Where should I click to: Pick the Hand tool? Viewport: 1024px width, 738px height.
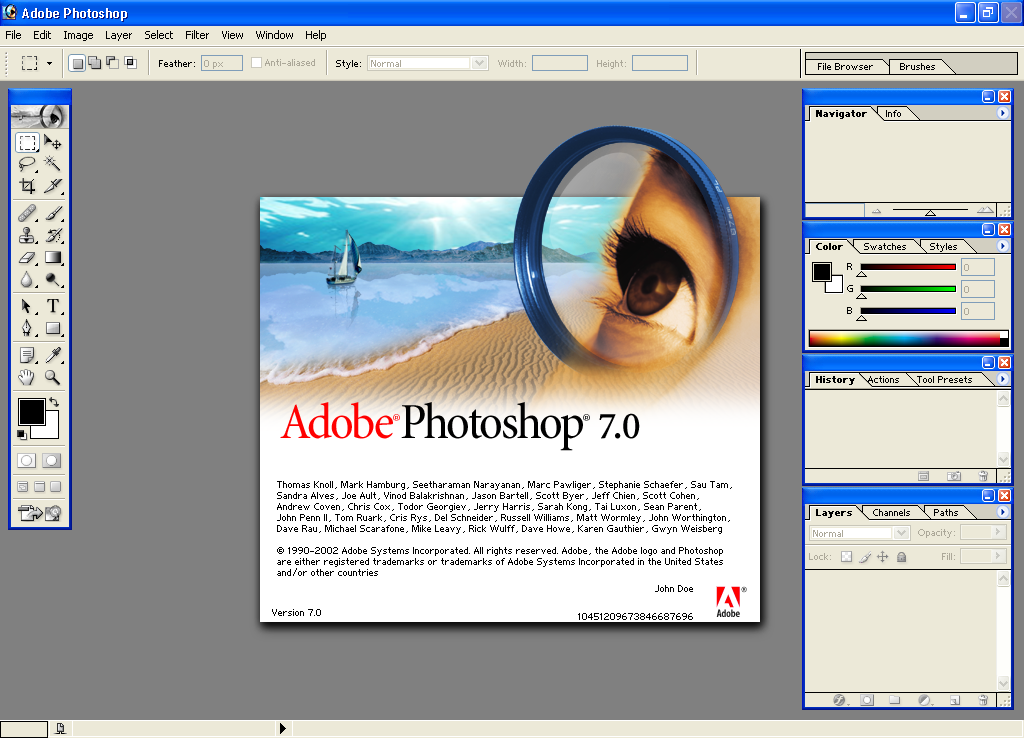click(27, 377)
